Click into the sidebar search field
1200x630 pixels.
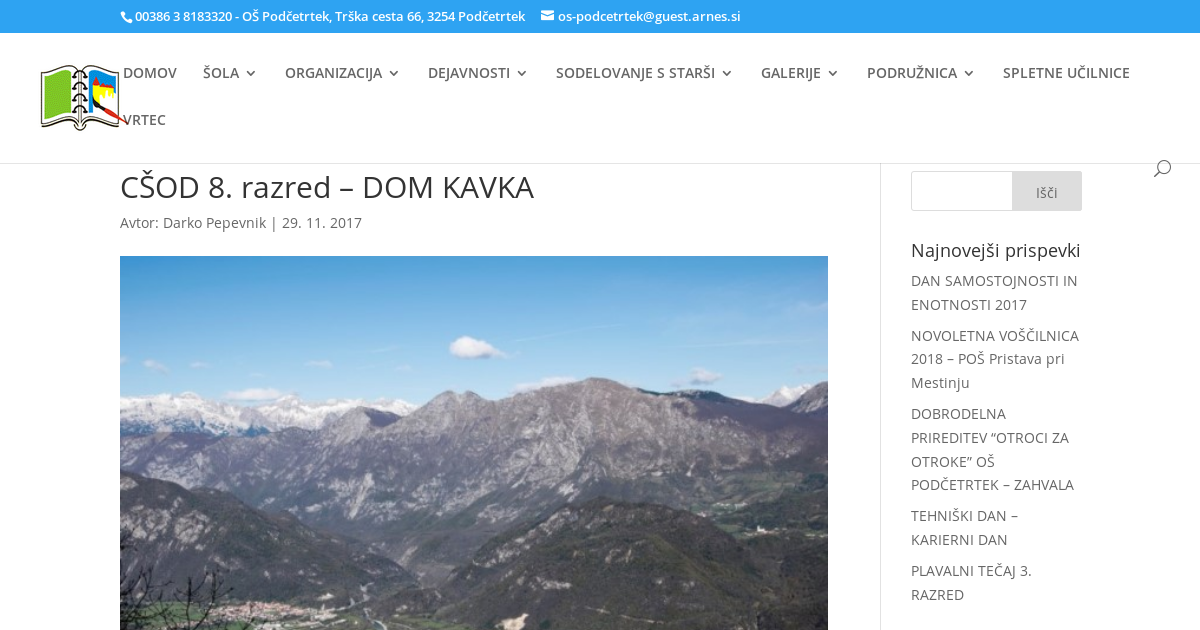coord(961,191)
